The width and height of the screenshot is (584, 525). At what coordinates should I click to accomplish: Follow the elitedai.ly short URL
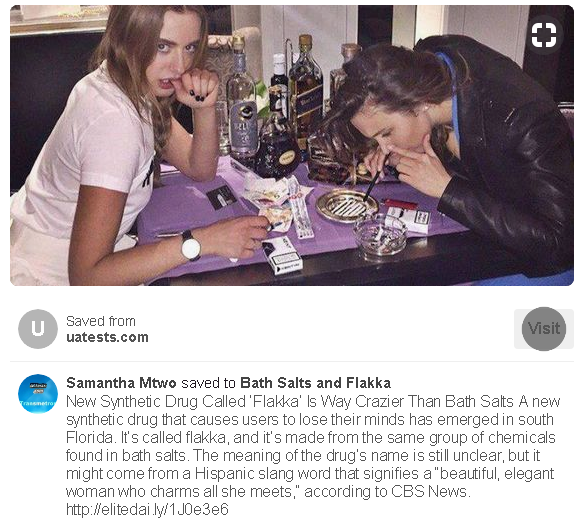coord(147,509)
